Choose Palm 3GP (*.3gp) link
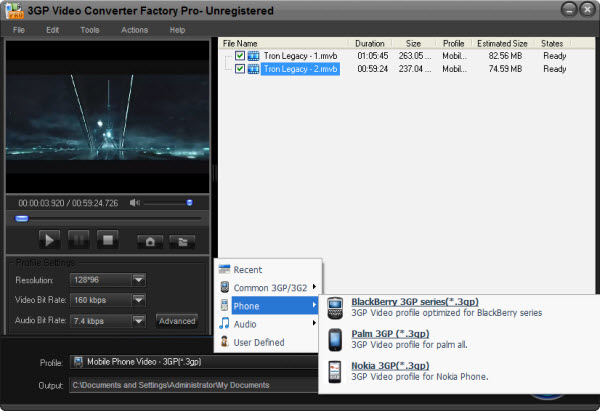This screenshot has height=411, width=600. pos(390,333)
